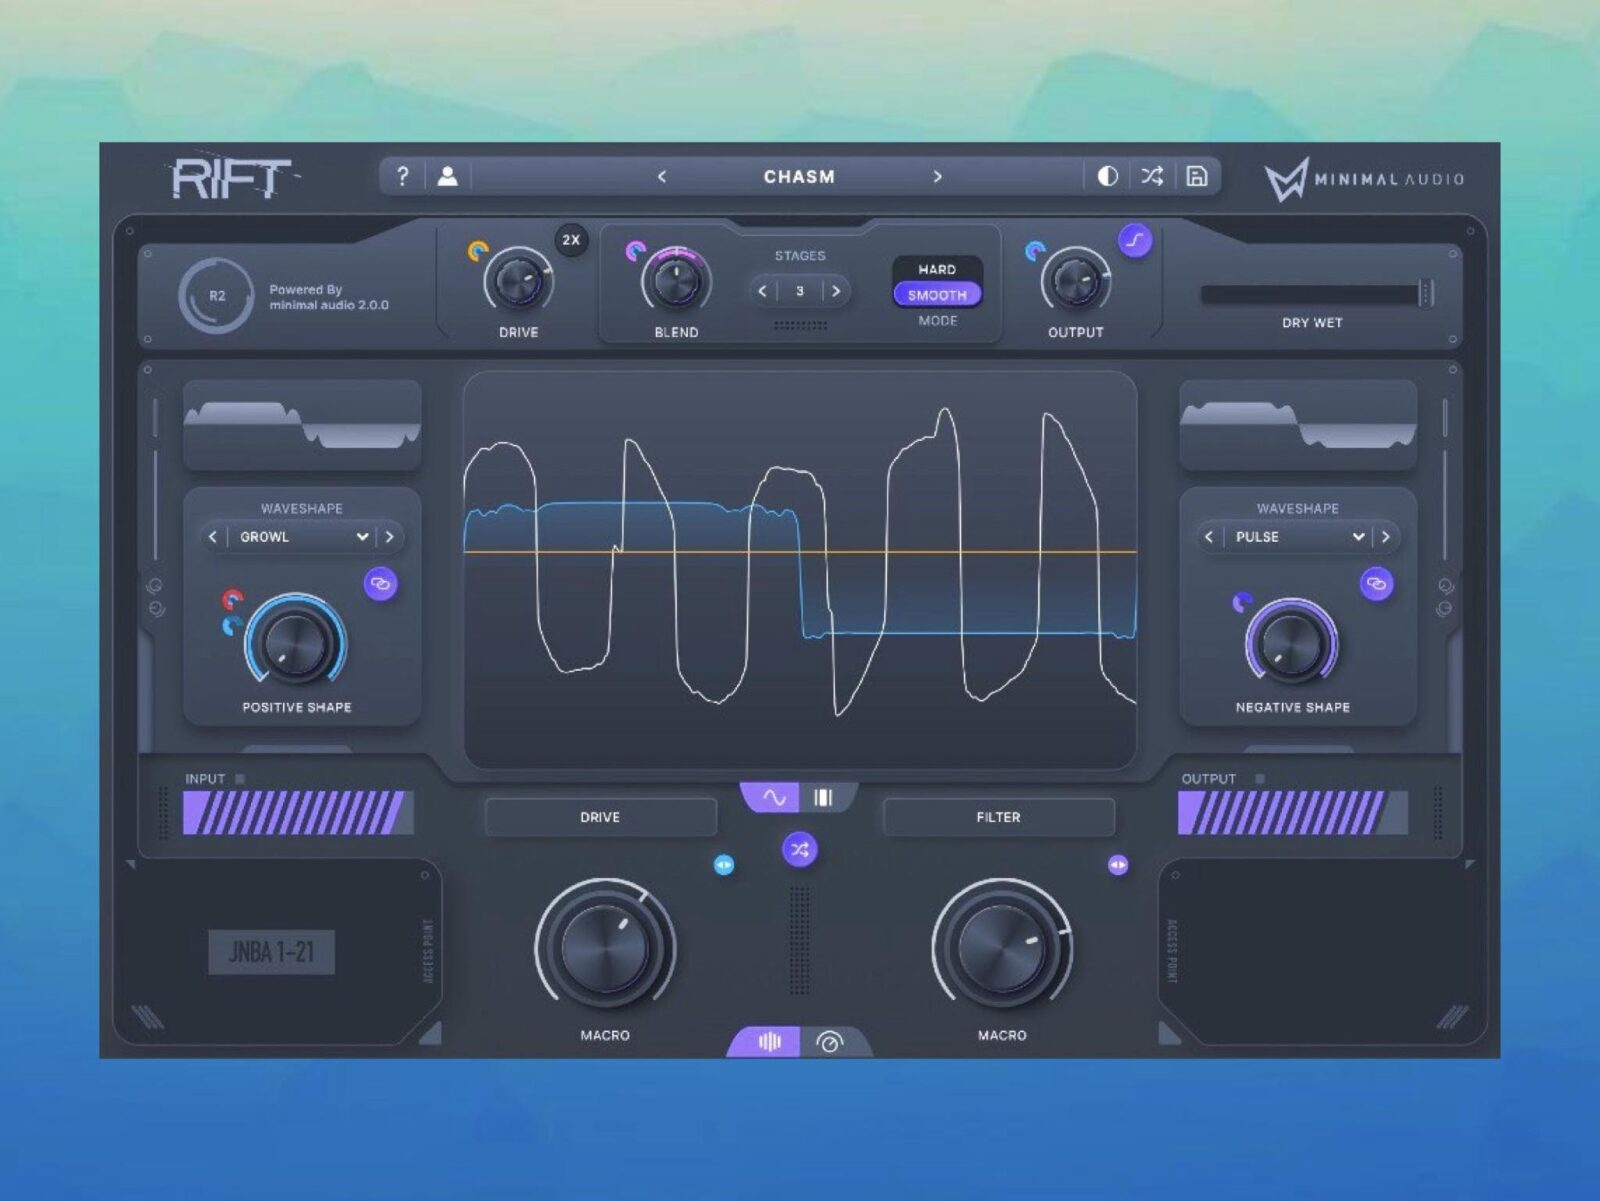Increase the Stages value with right arrow

836,291
